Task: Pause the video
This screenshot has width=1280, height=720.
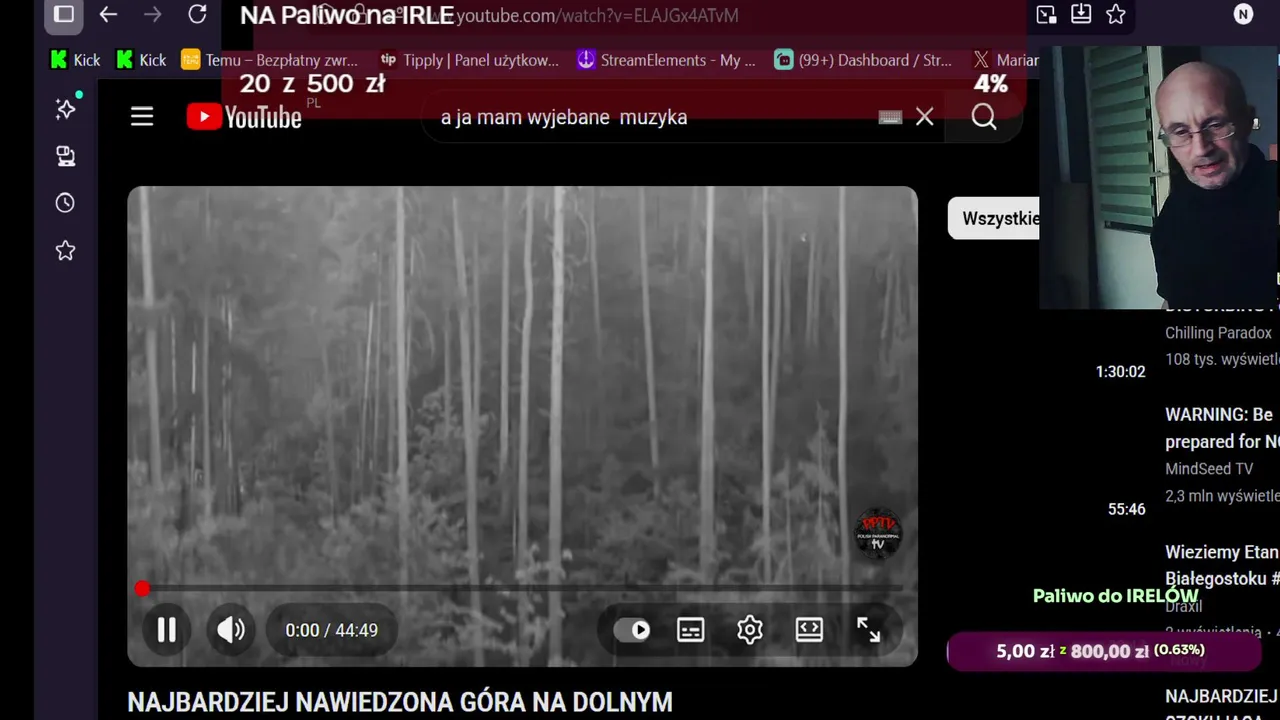Action: tap(166, 630)
